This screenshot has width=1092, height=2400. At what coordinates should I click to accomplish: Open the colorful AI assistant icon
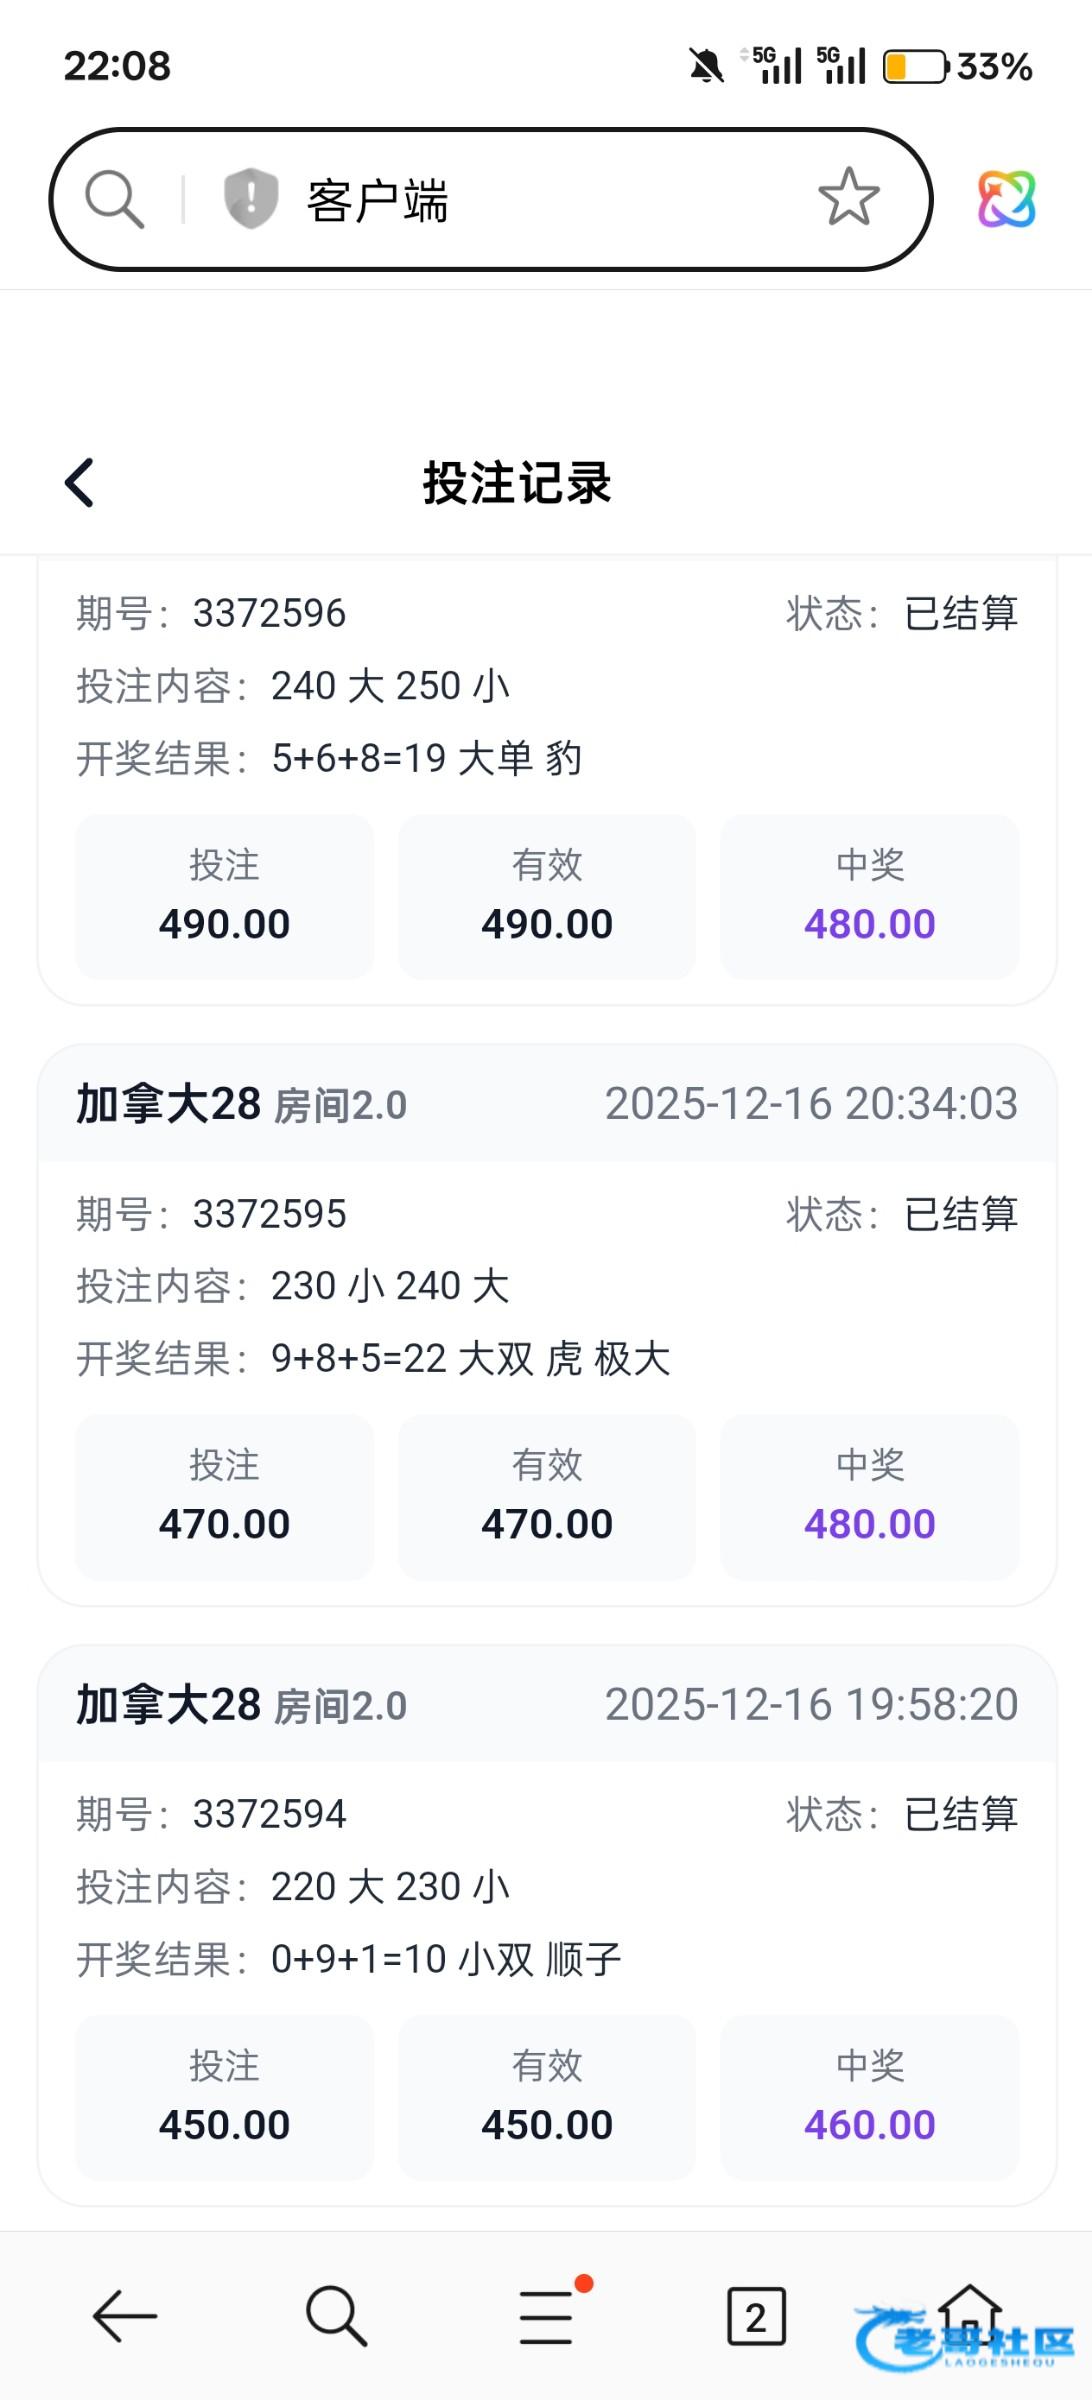1006,199
